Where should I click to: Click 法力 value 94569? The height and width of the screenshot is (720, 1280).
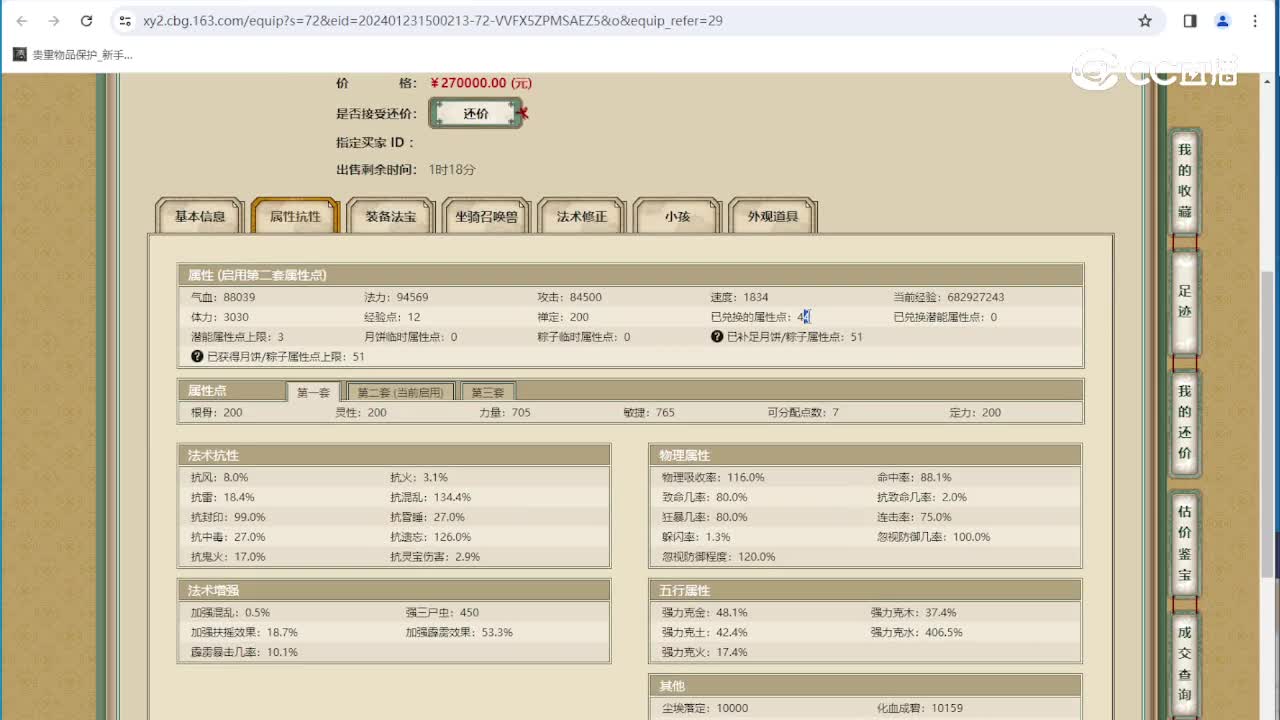(412, 297)
